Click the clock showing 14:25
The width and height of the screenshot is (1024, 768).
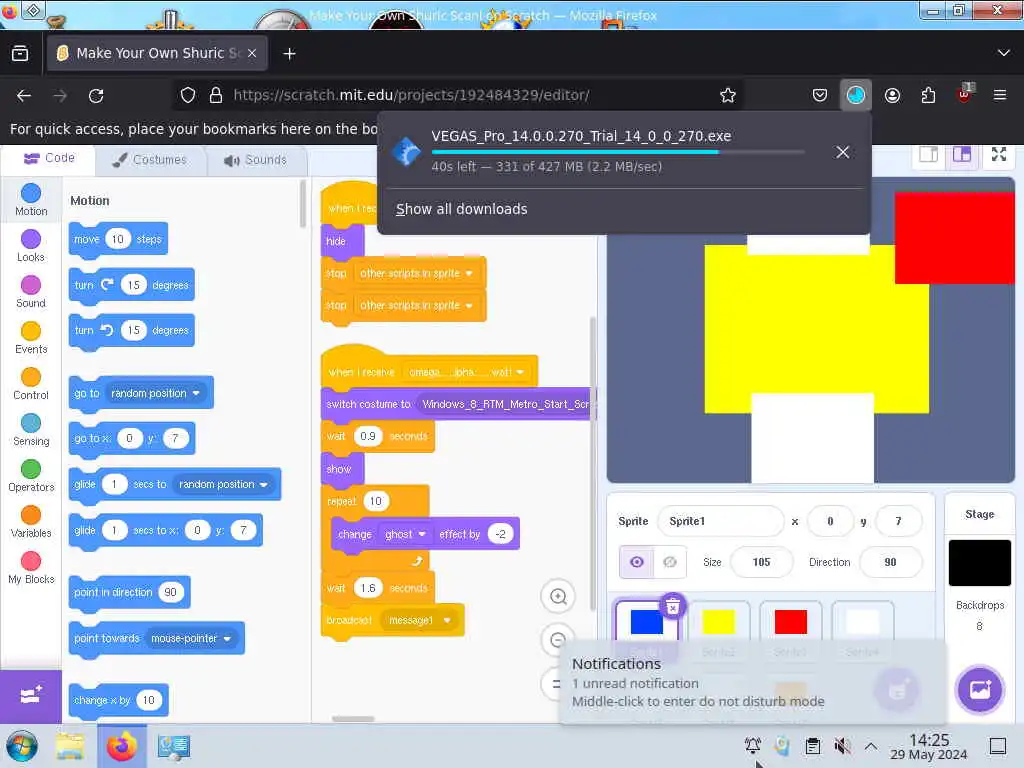(929, 746)
